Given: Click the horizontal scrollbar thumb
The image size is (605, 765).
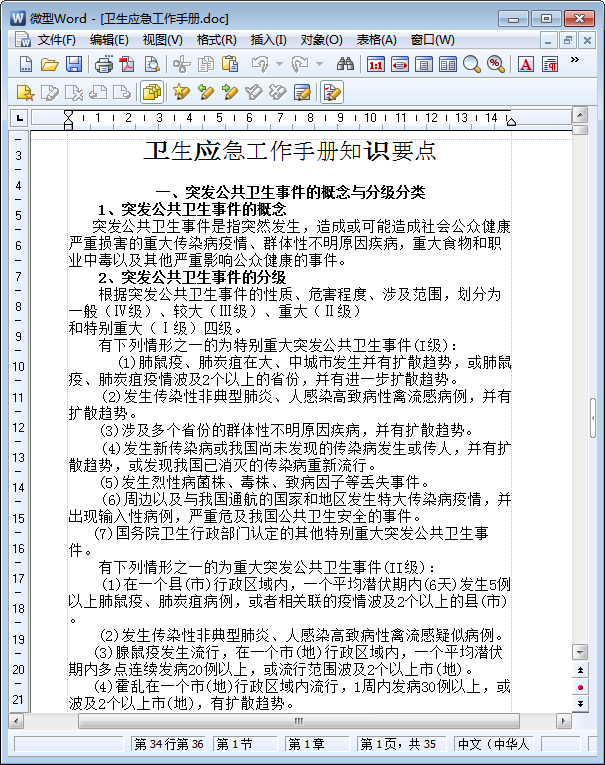Looking at the screenshot, I should (299, 721).
